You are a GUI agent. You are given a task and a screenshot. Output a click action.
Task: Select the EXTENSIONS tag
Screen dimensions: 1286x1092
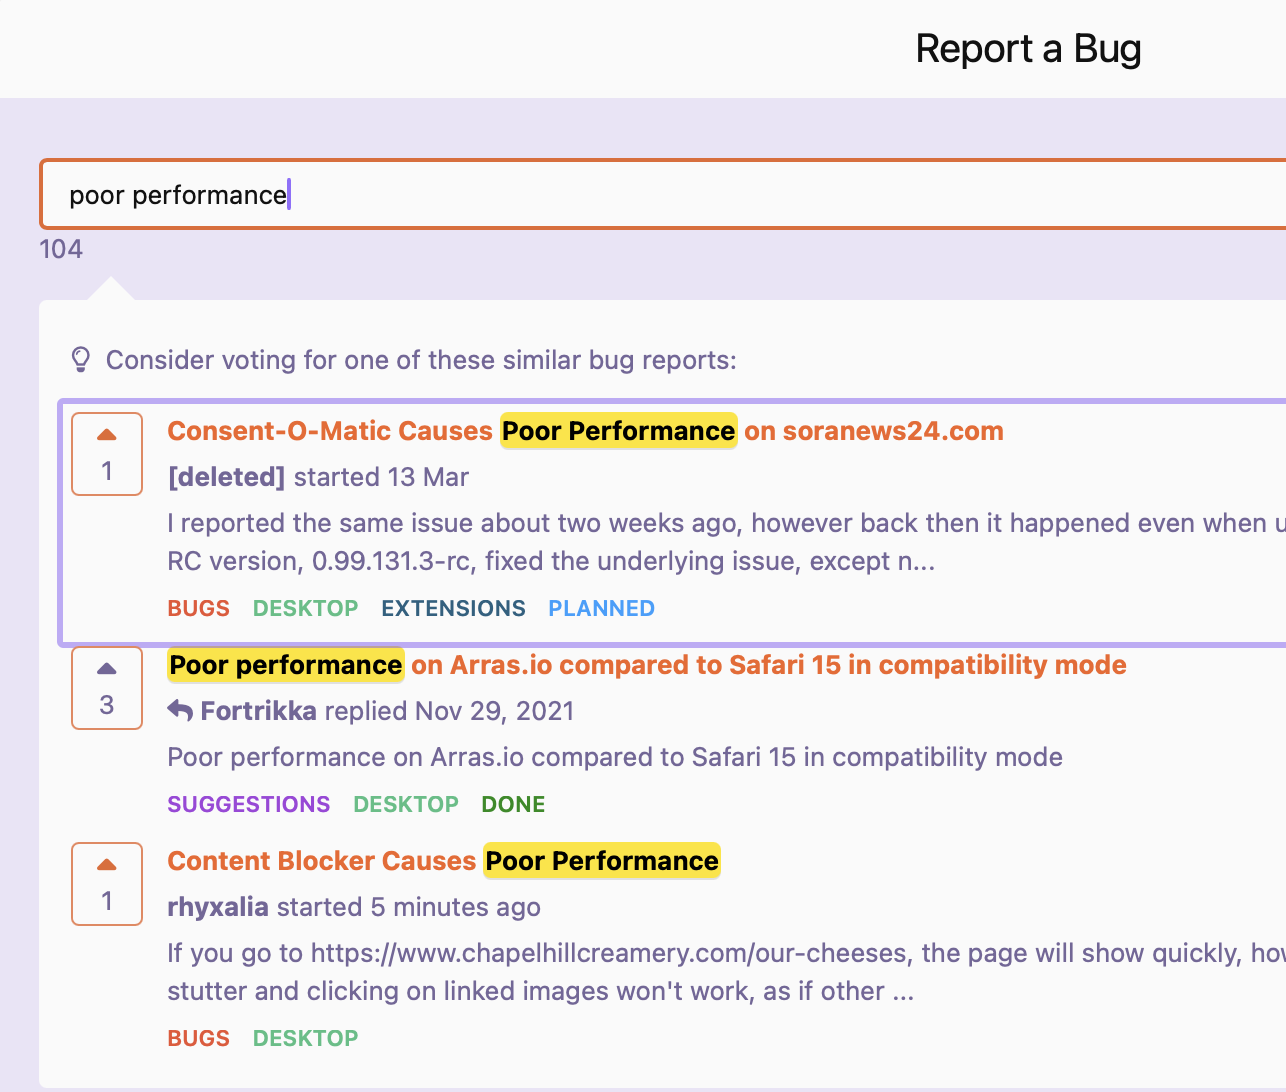[453, 608]
